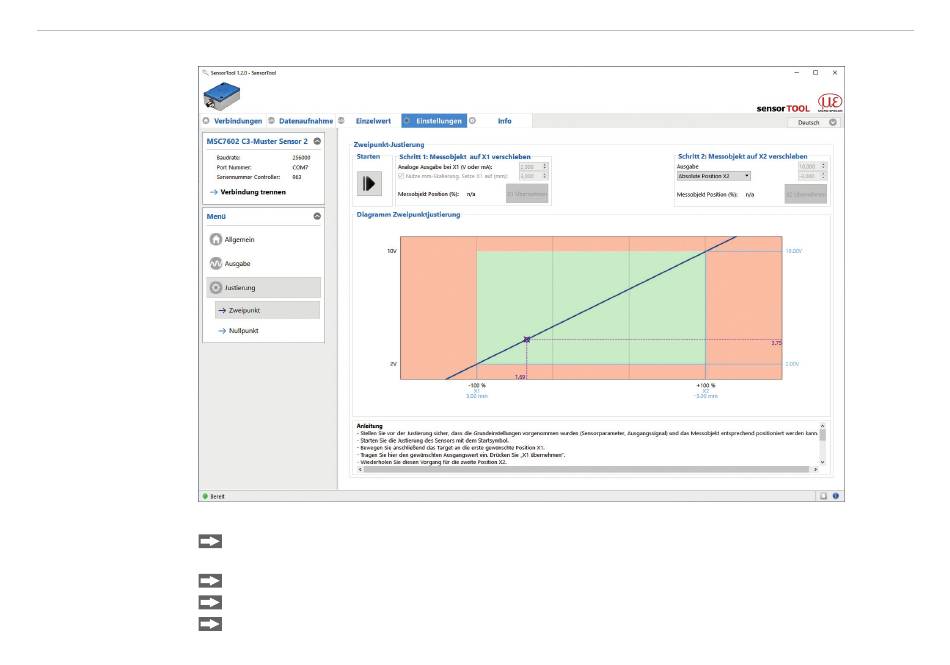Image resolution: width=950 pixels, height=665 pixels.
Task: Open the Absolute Position X2 dropdown
Action: [715, 175]
